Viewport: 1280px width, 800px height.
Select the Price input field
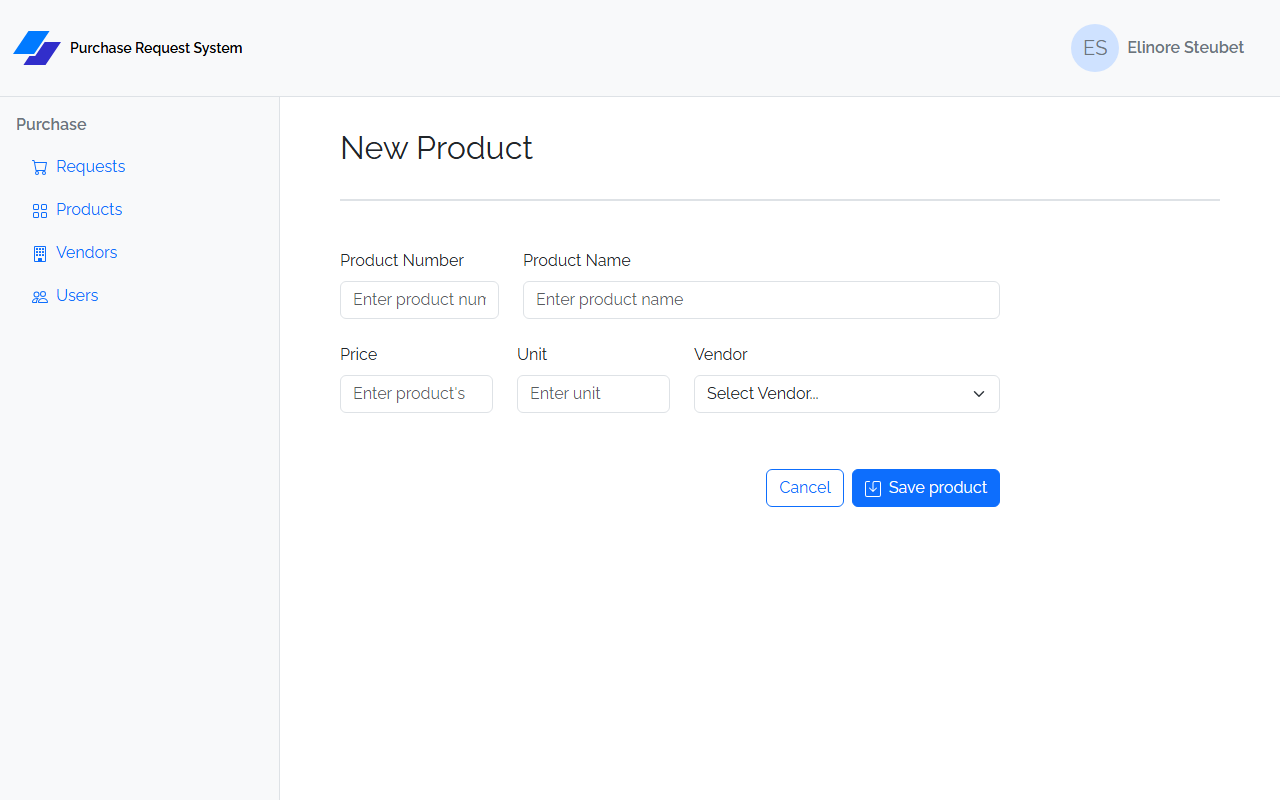(416, 394)
